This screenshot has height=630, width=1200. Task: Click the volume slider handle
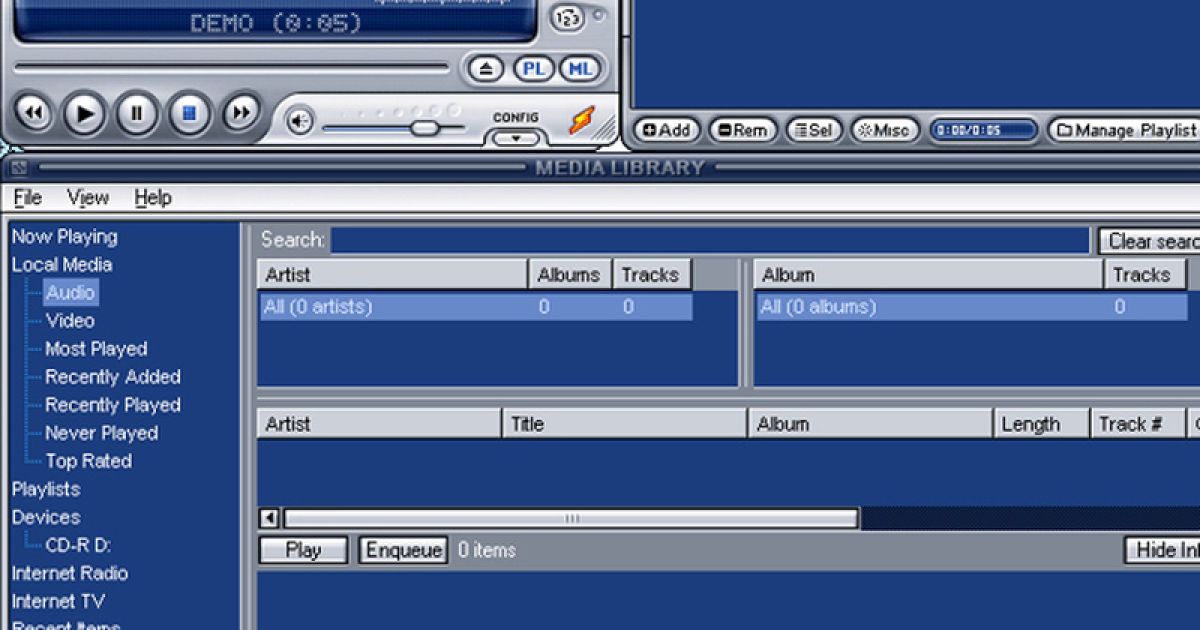pyautogui.click(x=425, y=128)
